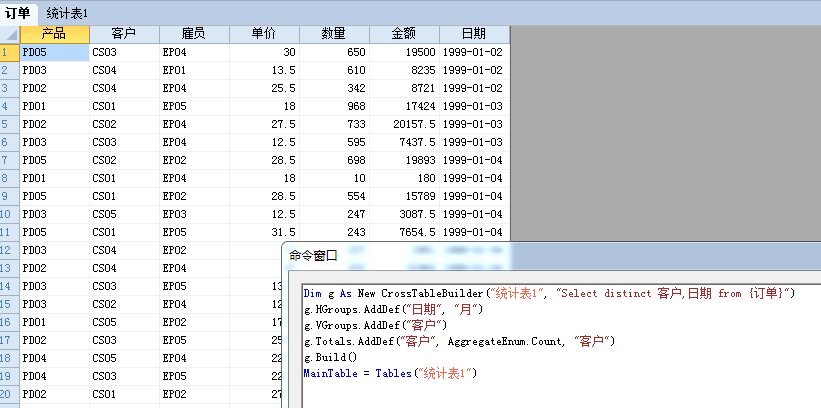
Task: Click the select-all corner of the table
Action: (x=10, y=35)
